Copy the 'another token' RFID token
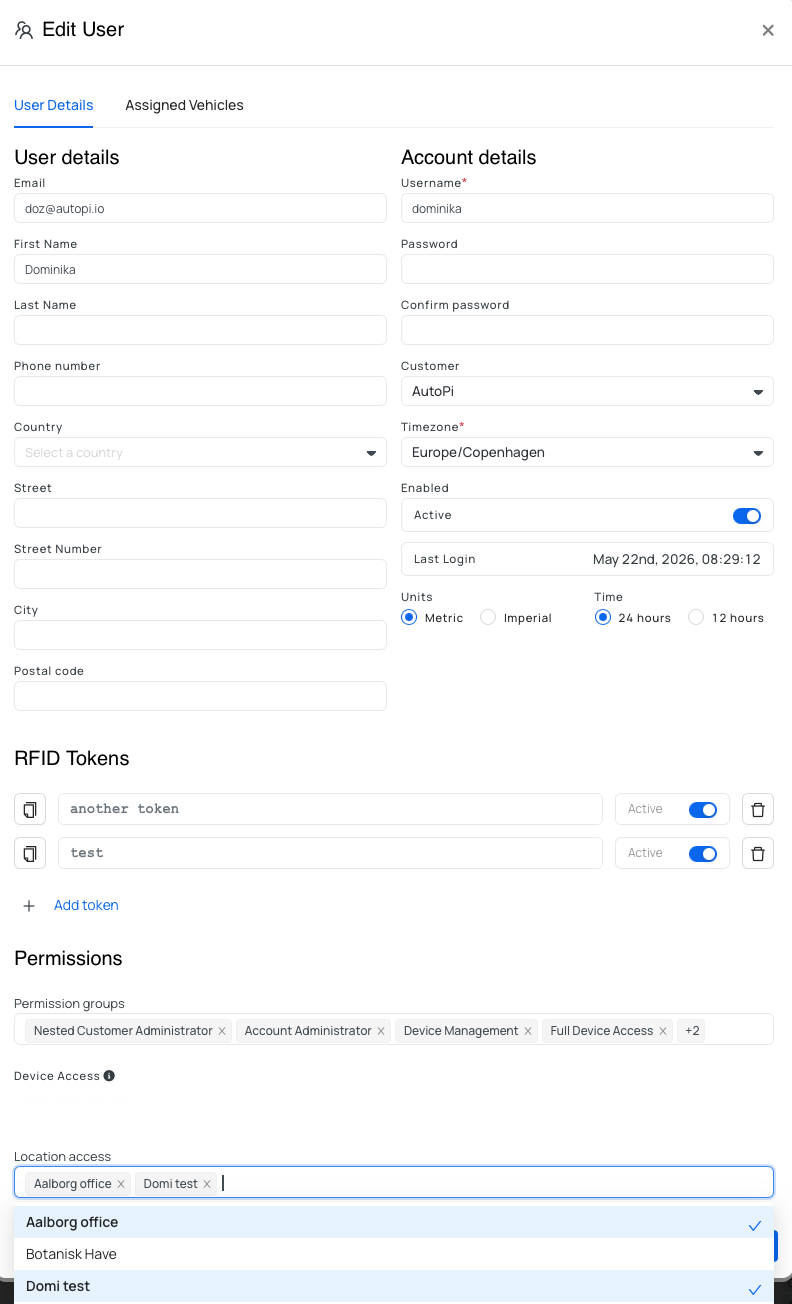This screenshot has height=1304, width=792. point(30,809)
